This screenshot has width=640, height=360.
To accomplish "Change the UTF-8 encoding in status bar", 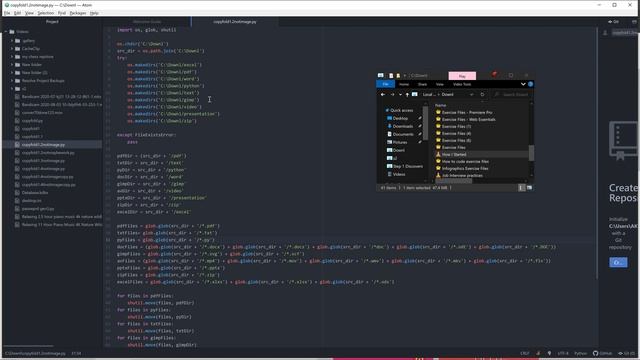I will (x=563, y=353).
